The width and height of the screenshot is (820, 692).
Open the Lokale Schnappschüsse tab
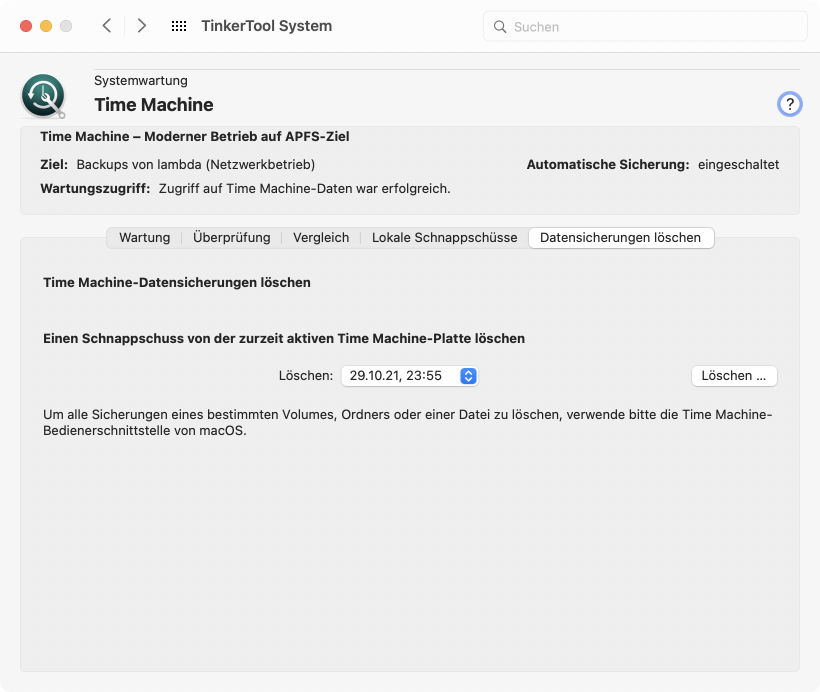click(445, 237)
